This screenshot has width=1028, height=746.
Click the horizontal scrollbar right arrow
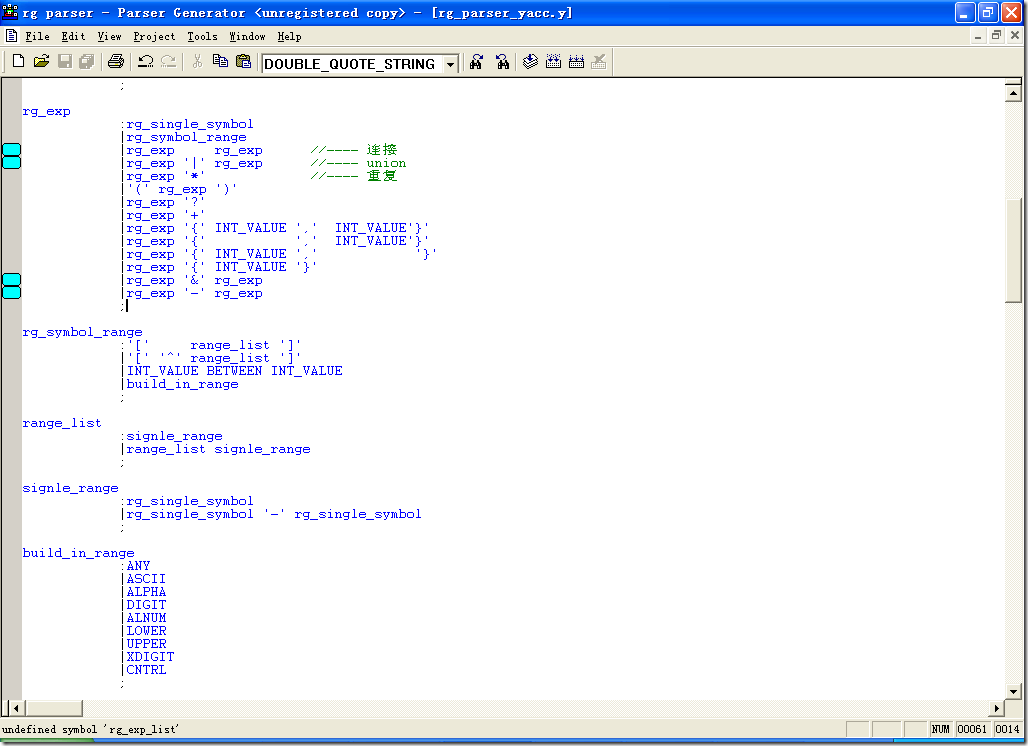click(x=997, y=708)
